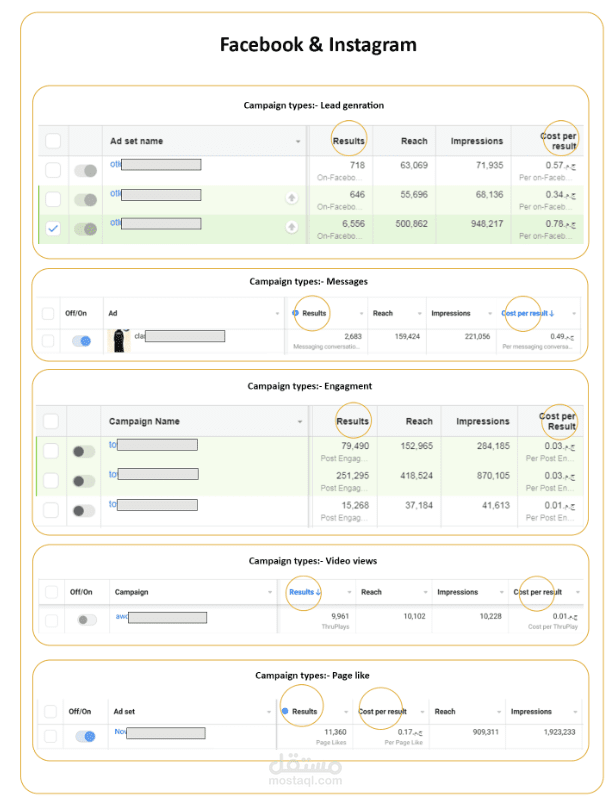This screenshot has height=803, width=612.
Task: Click the Off/On header in the Page like table
Action: point(80,711)
